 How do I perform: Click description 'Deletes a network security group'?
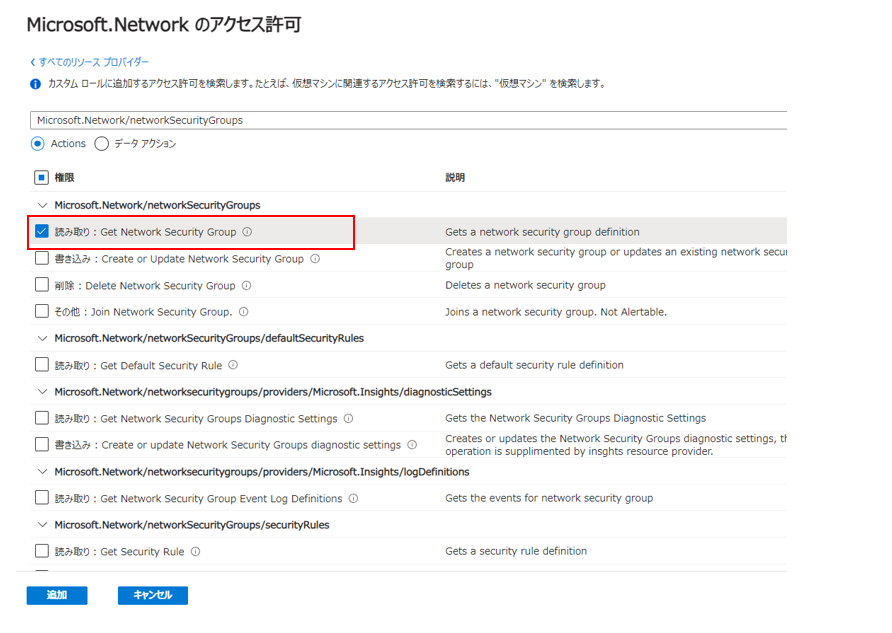click(525, 285)
